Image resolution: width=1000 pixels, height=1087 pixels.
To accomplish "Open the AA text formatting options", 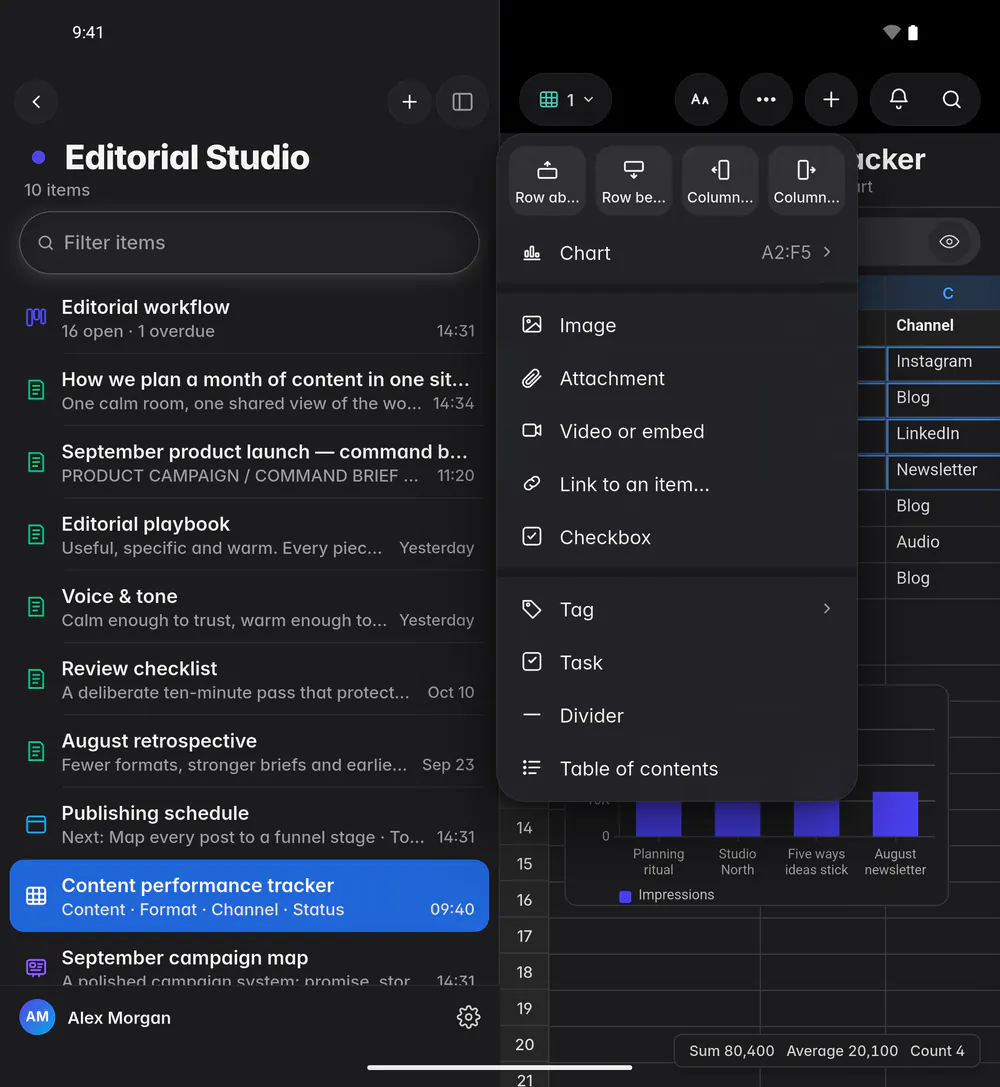I will (701, 100).
